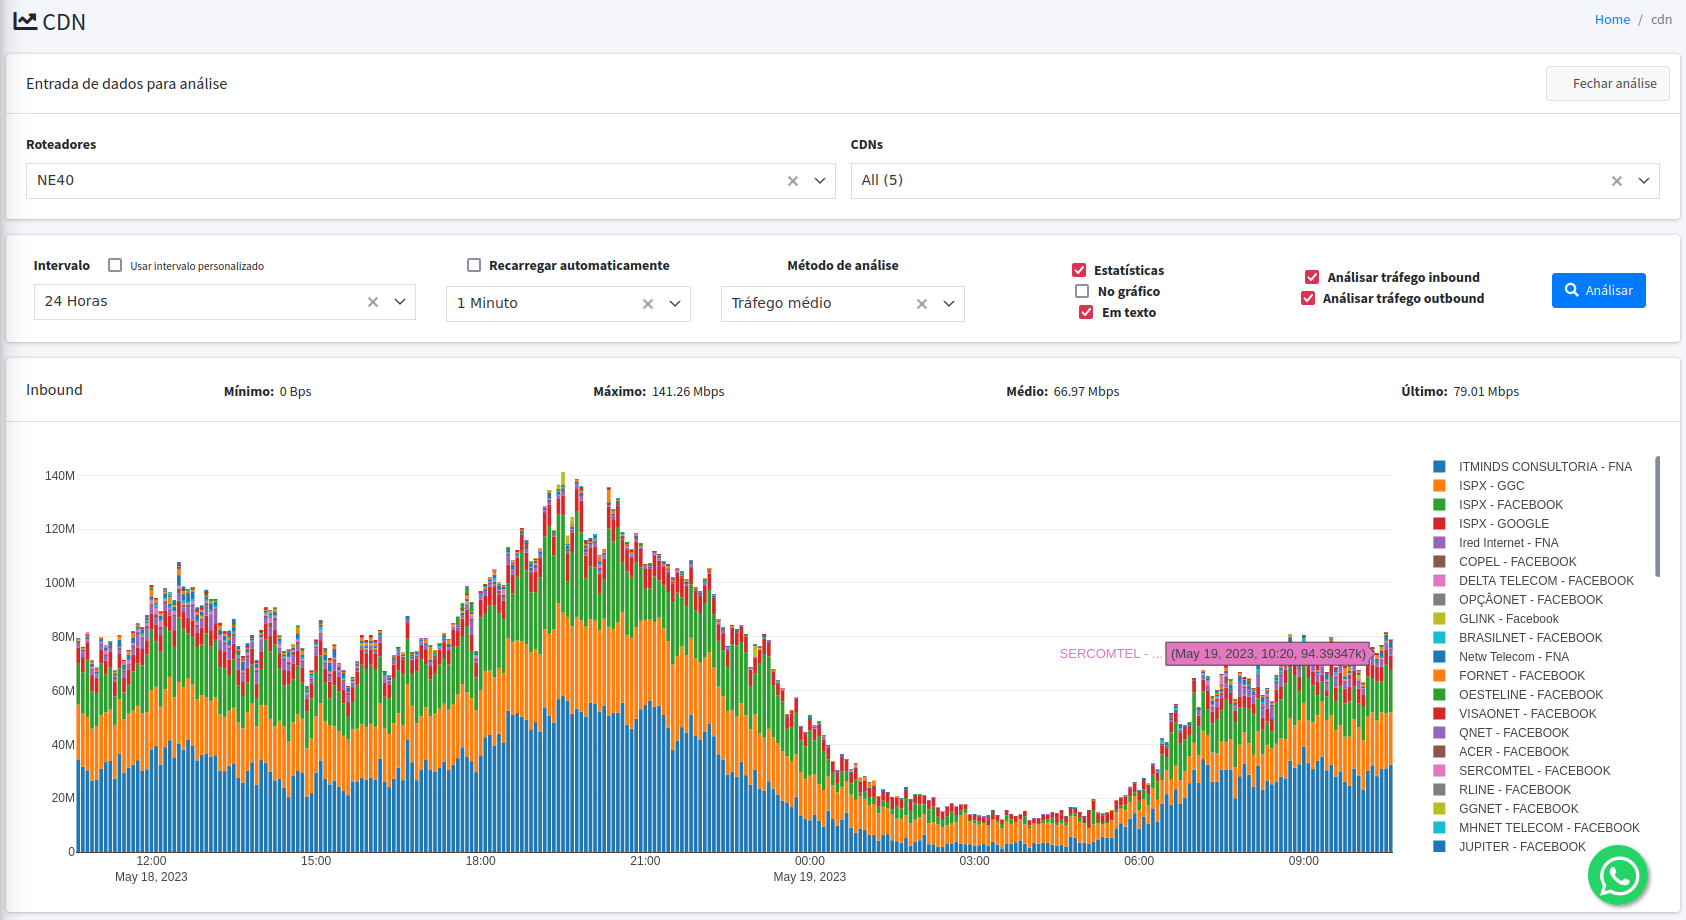Clear the Tráfego médio method value

(x=922, y=304)
